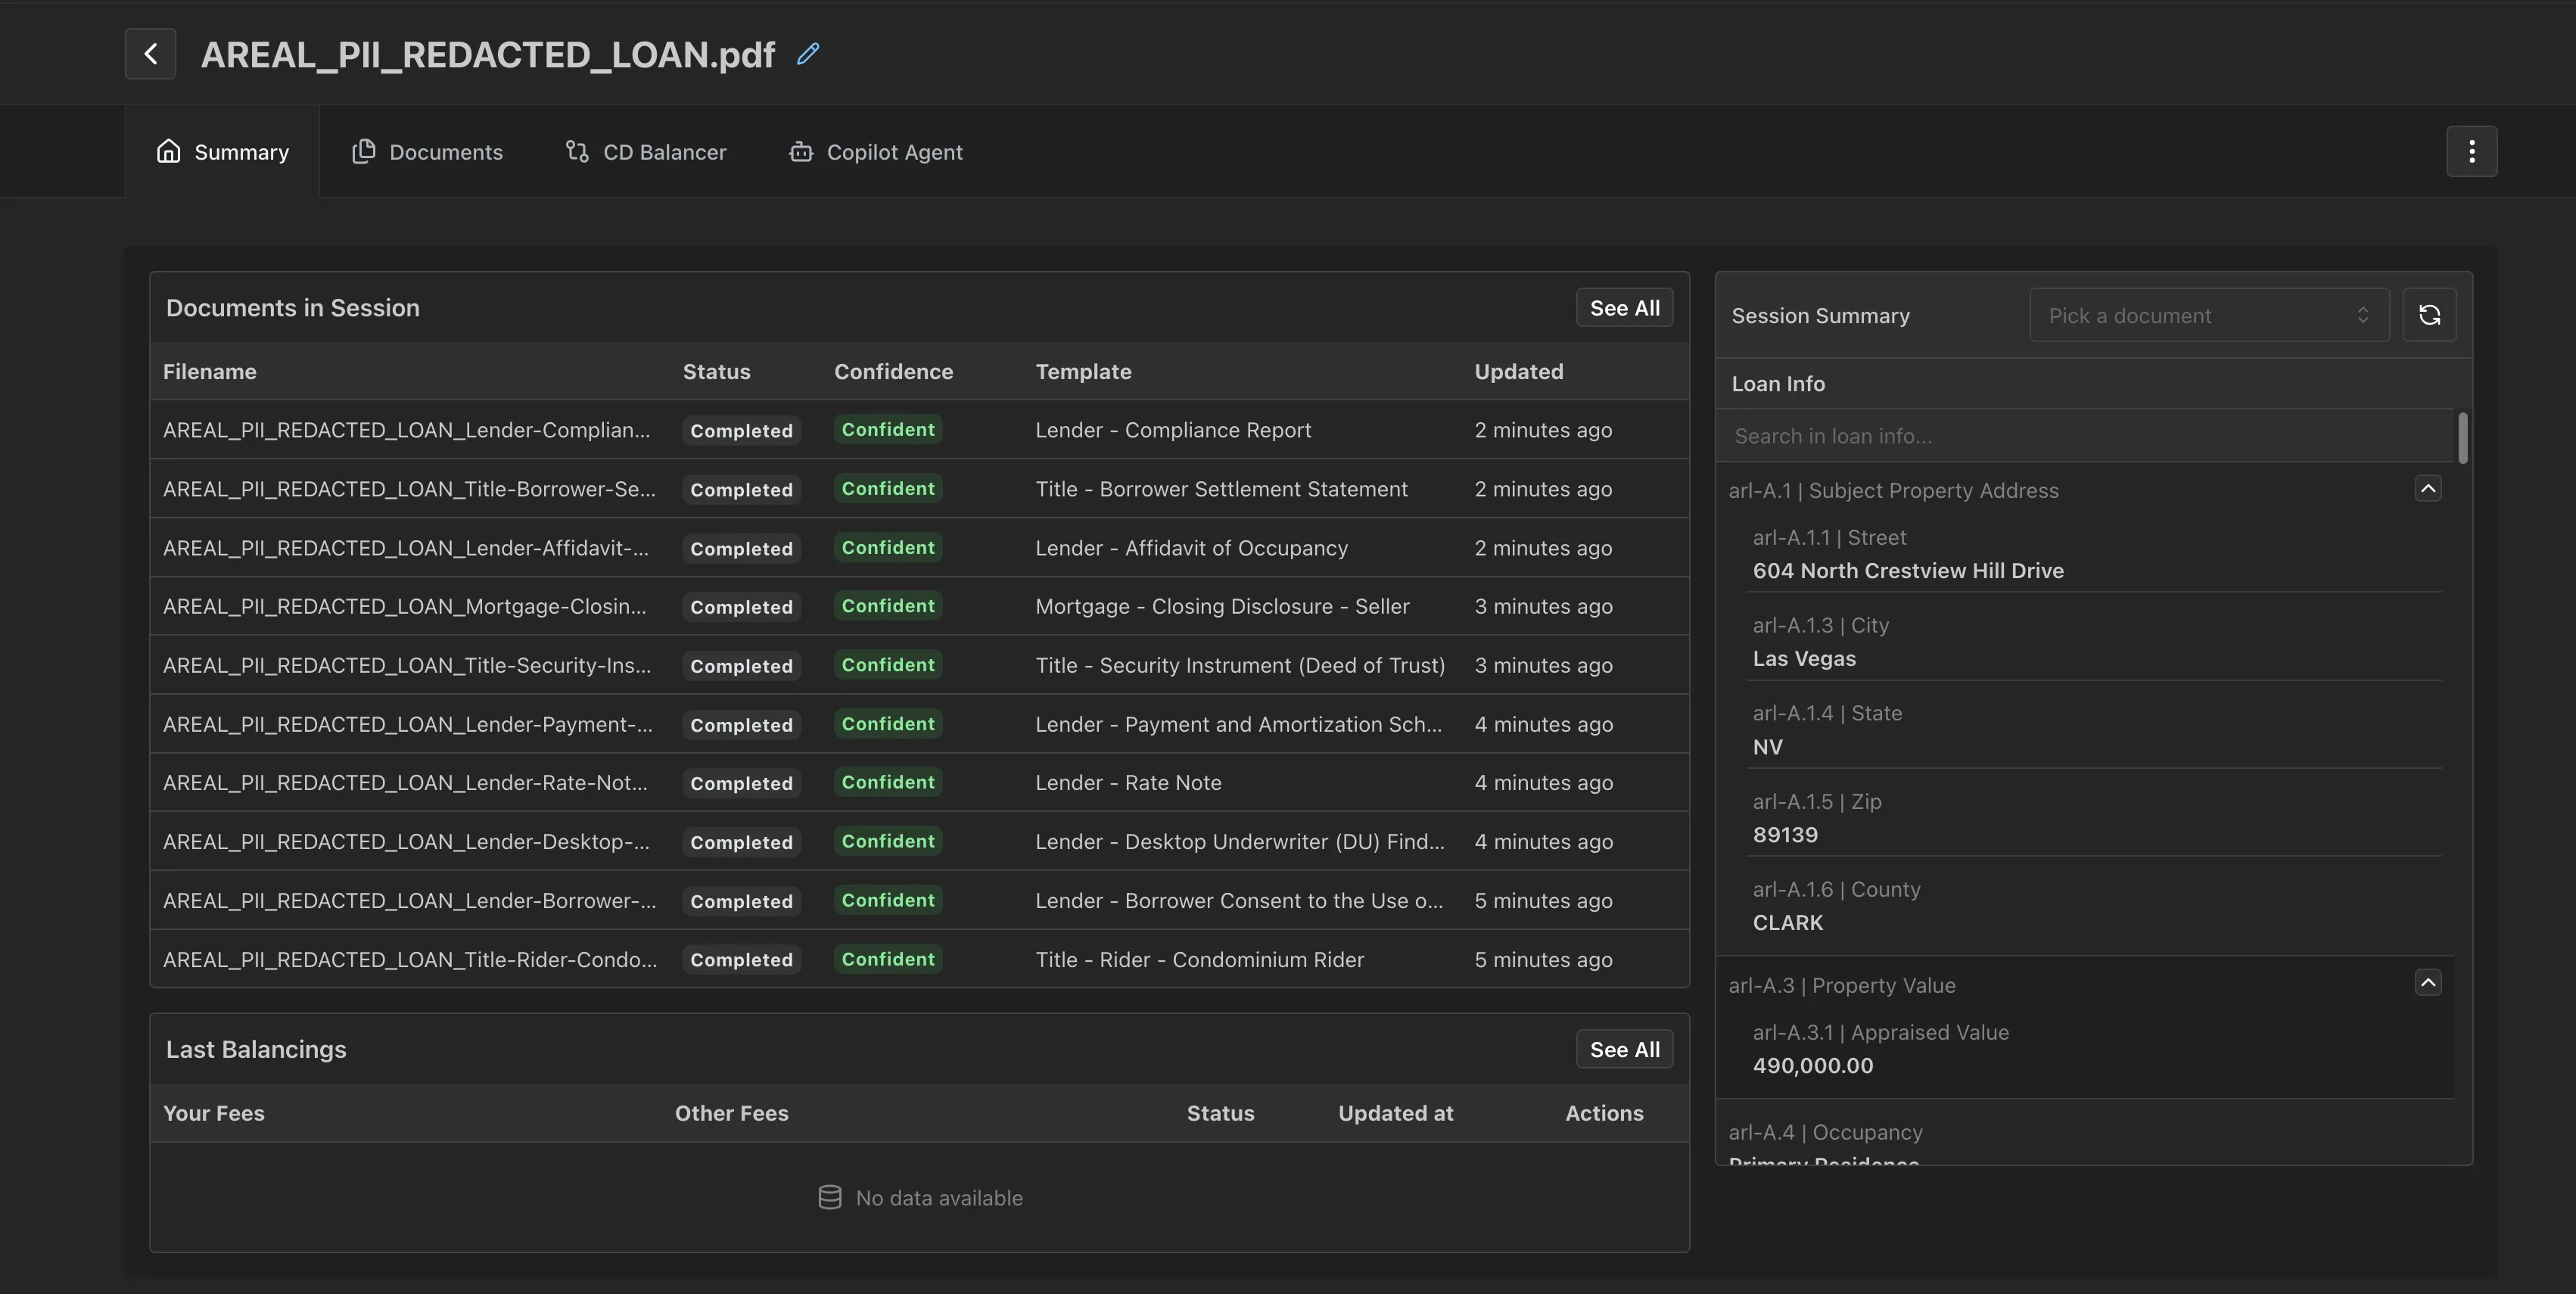This screenshot has height=1294, width=2576.
Task: Select the Title-Borrower-Se... filename
Action: point(409,489)
